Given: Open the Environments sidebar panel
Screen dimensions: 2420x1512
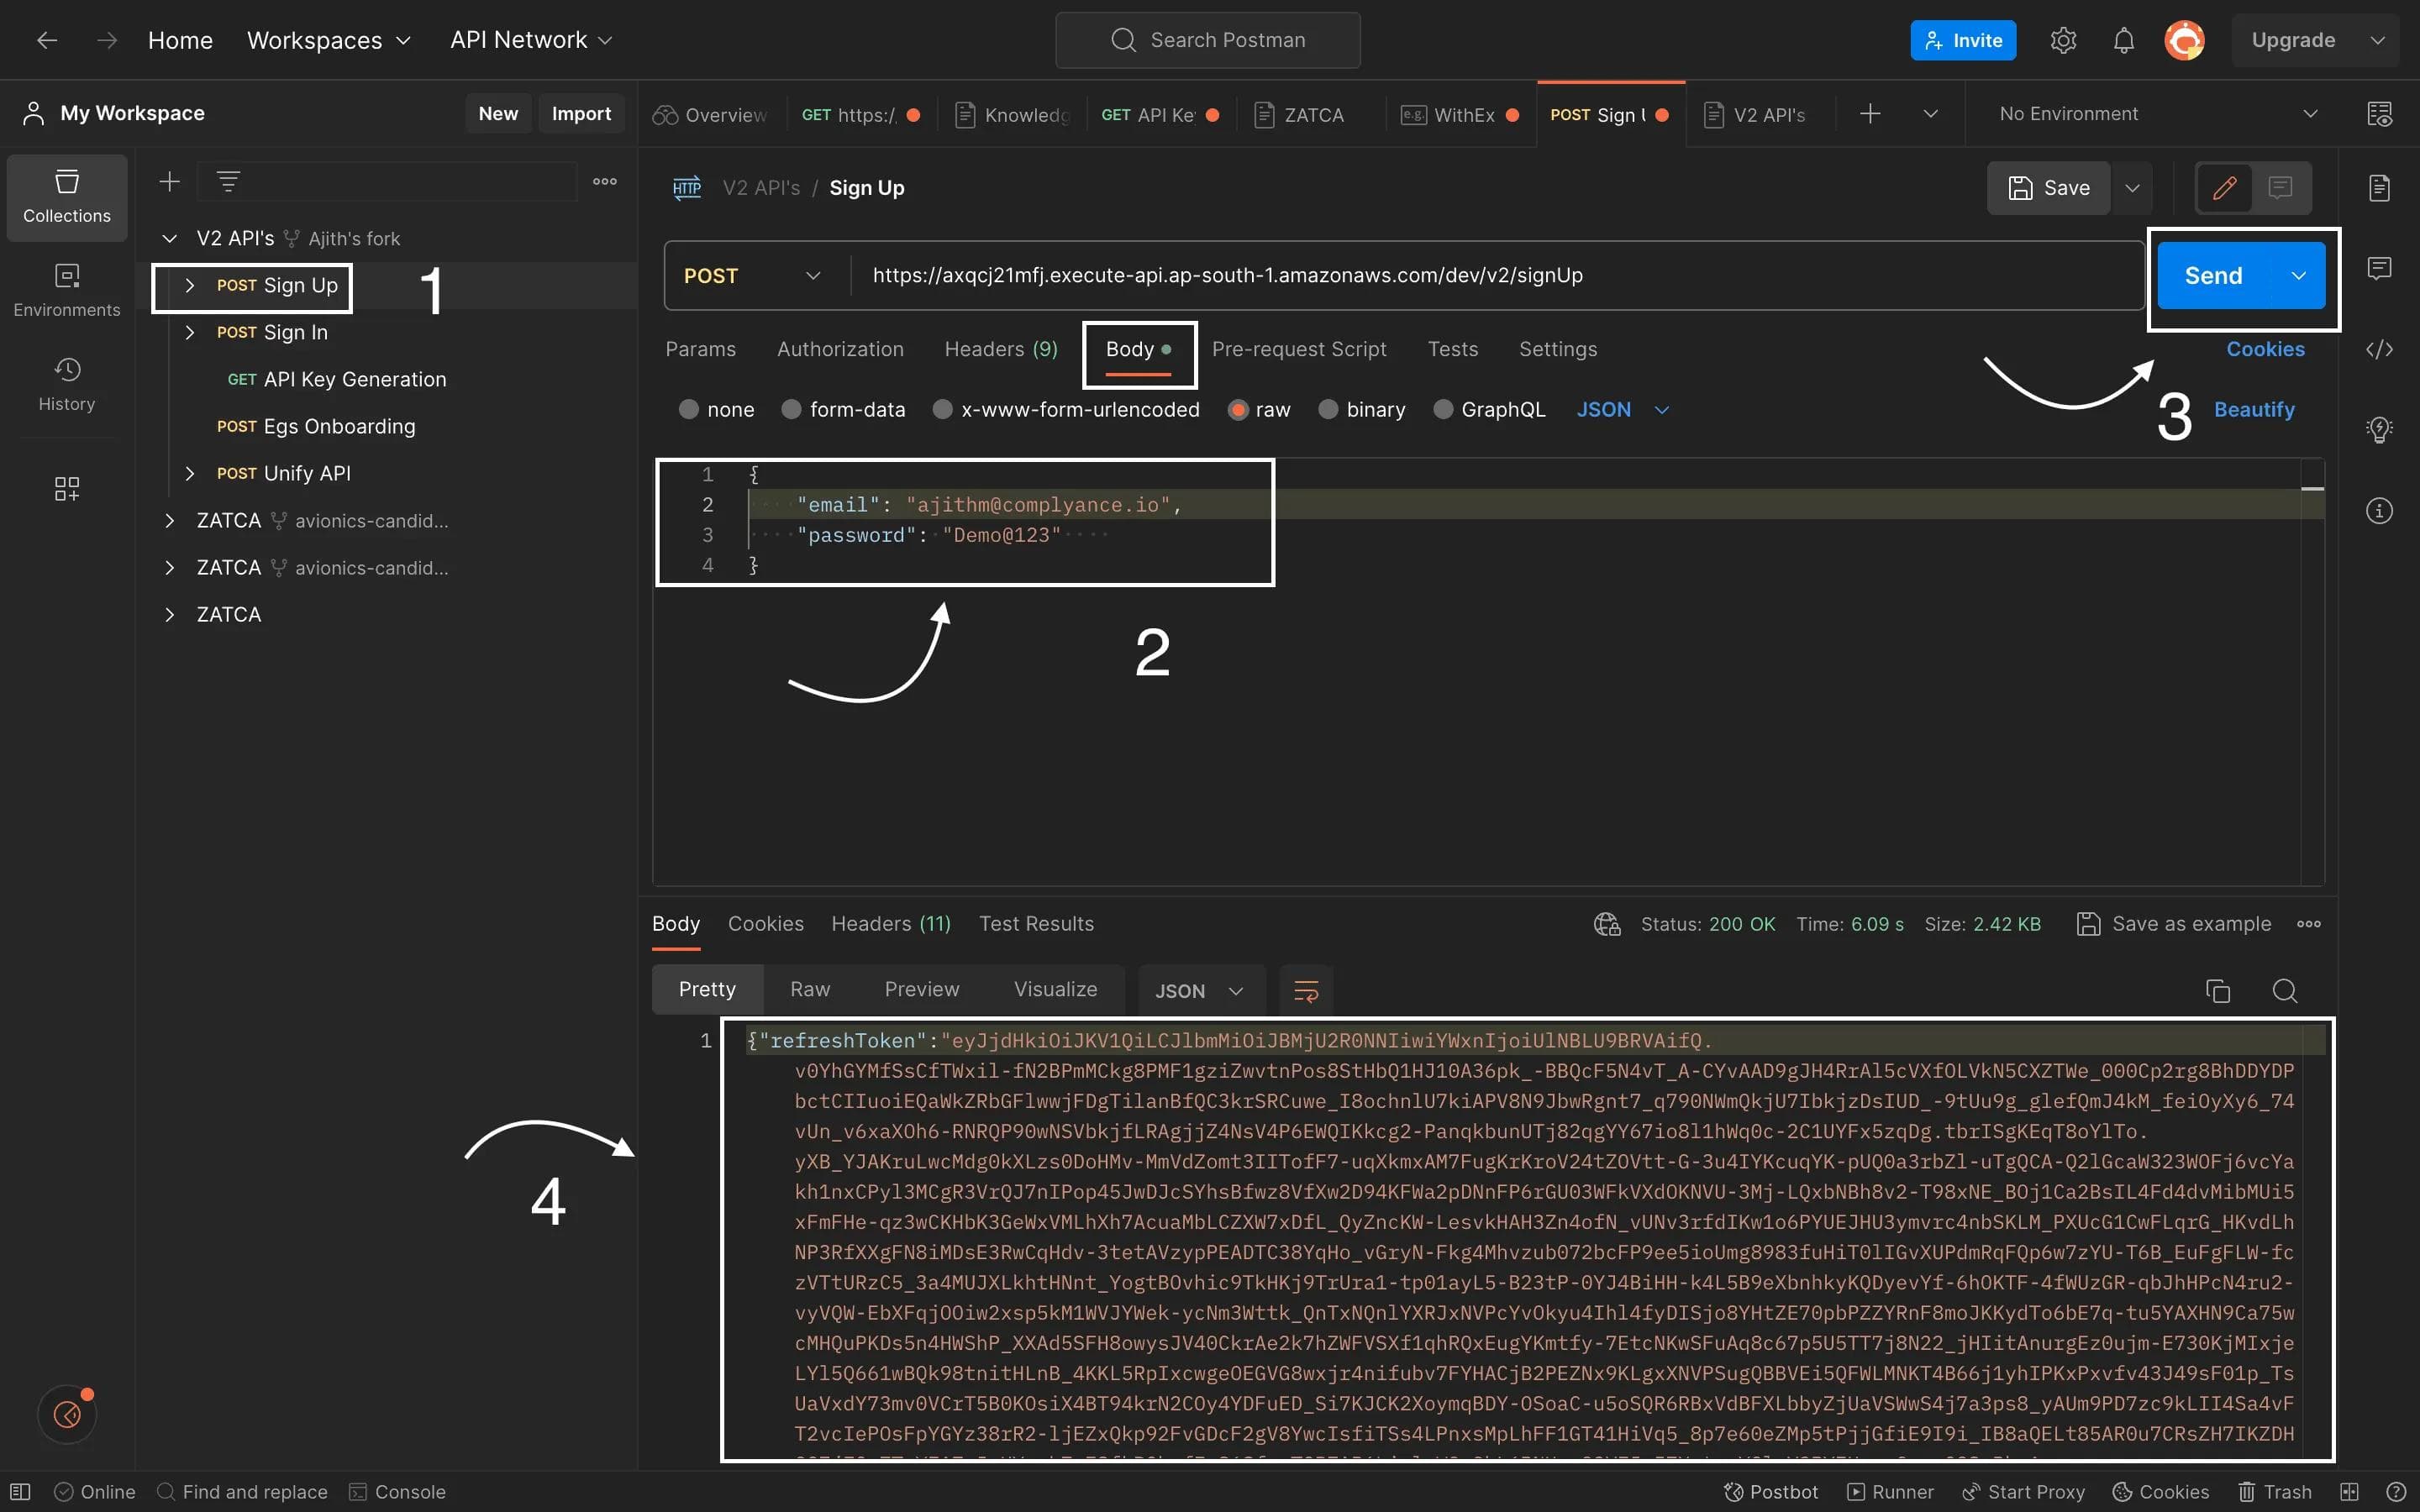Looking at the screenshot, I should [67, 291].
